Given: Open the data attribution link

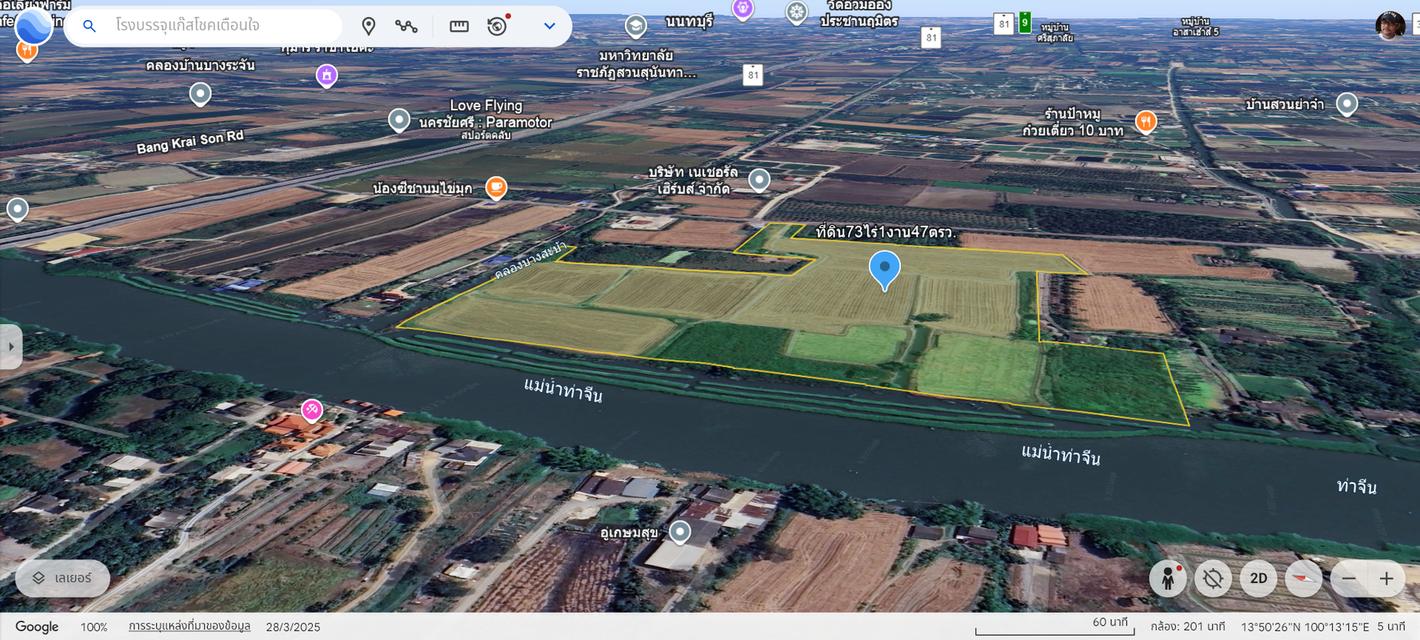Looking at the screenshot, I should tap(189, 627).
